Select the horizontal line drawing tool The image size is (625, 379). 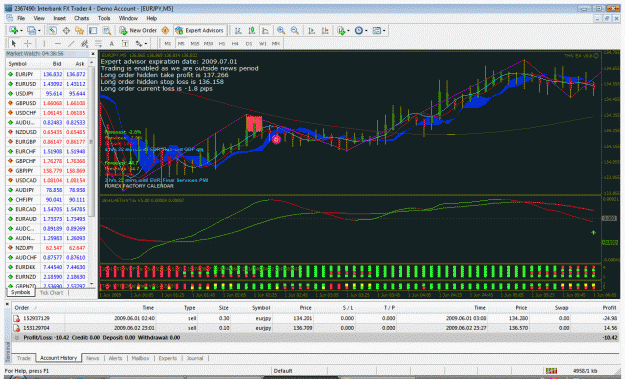[x=58, y=43]
